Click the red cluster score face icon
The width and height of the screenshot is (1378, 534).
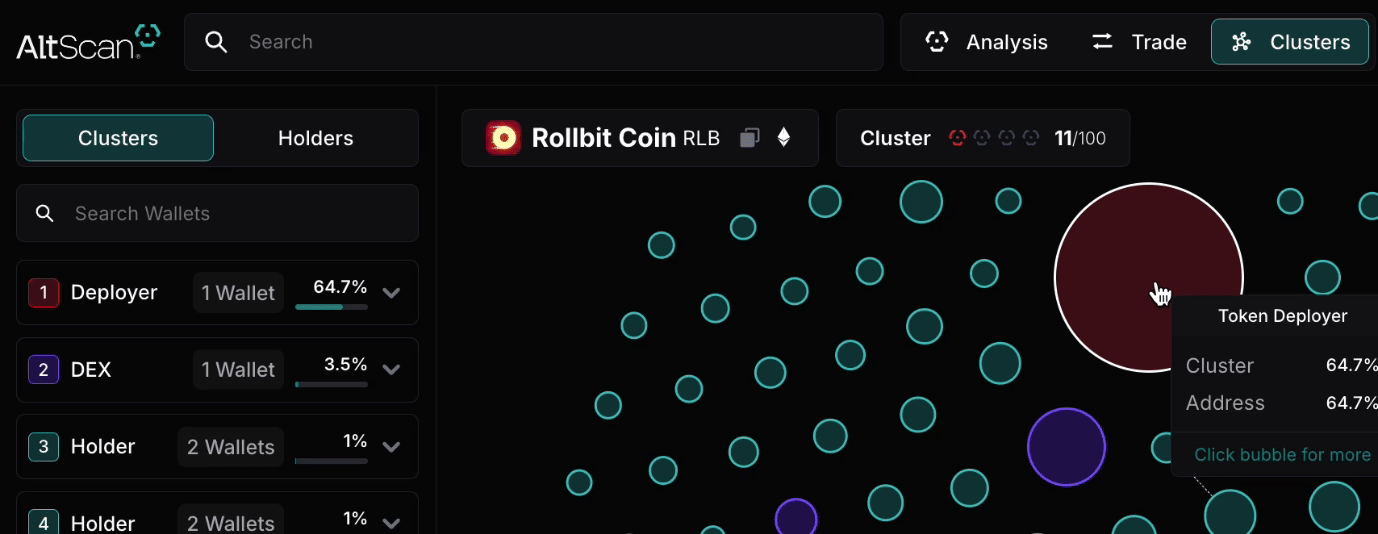click(x=957, y=138)
